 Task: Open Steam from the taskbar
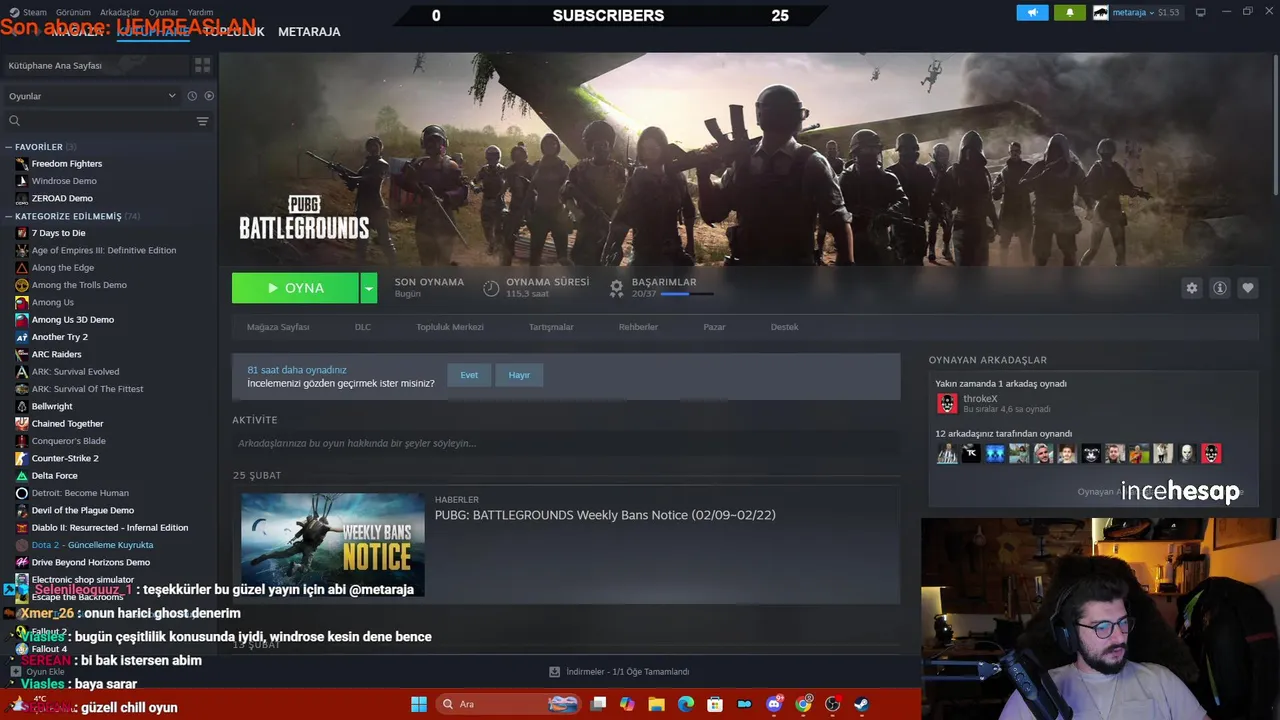[x=861, y=704]
